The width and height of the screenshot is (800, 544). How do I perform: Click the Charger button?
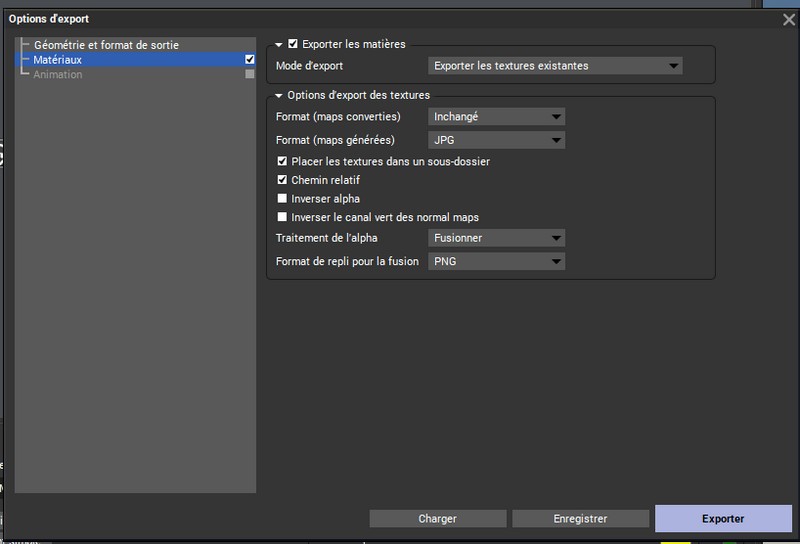pos(438,519)
